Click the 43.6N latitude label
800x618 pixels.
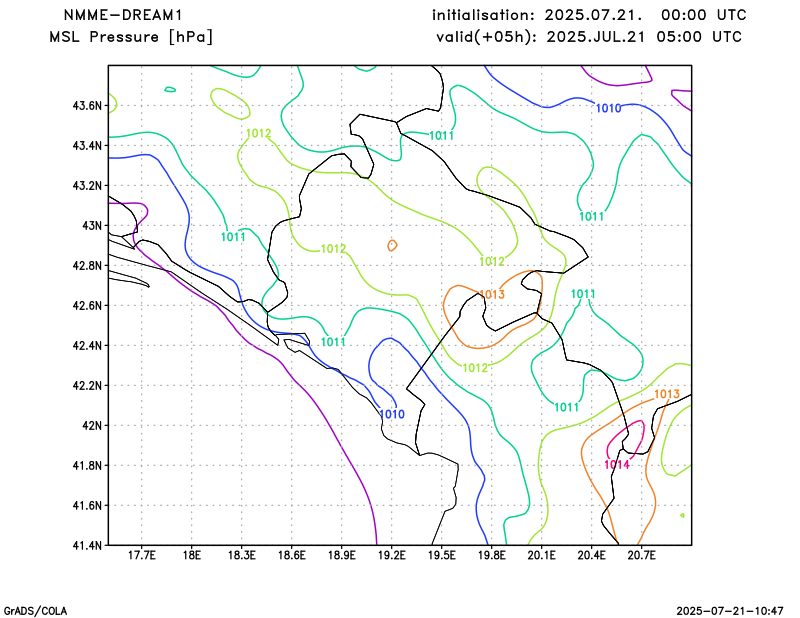pos(87,106)
